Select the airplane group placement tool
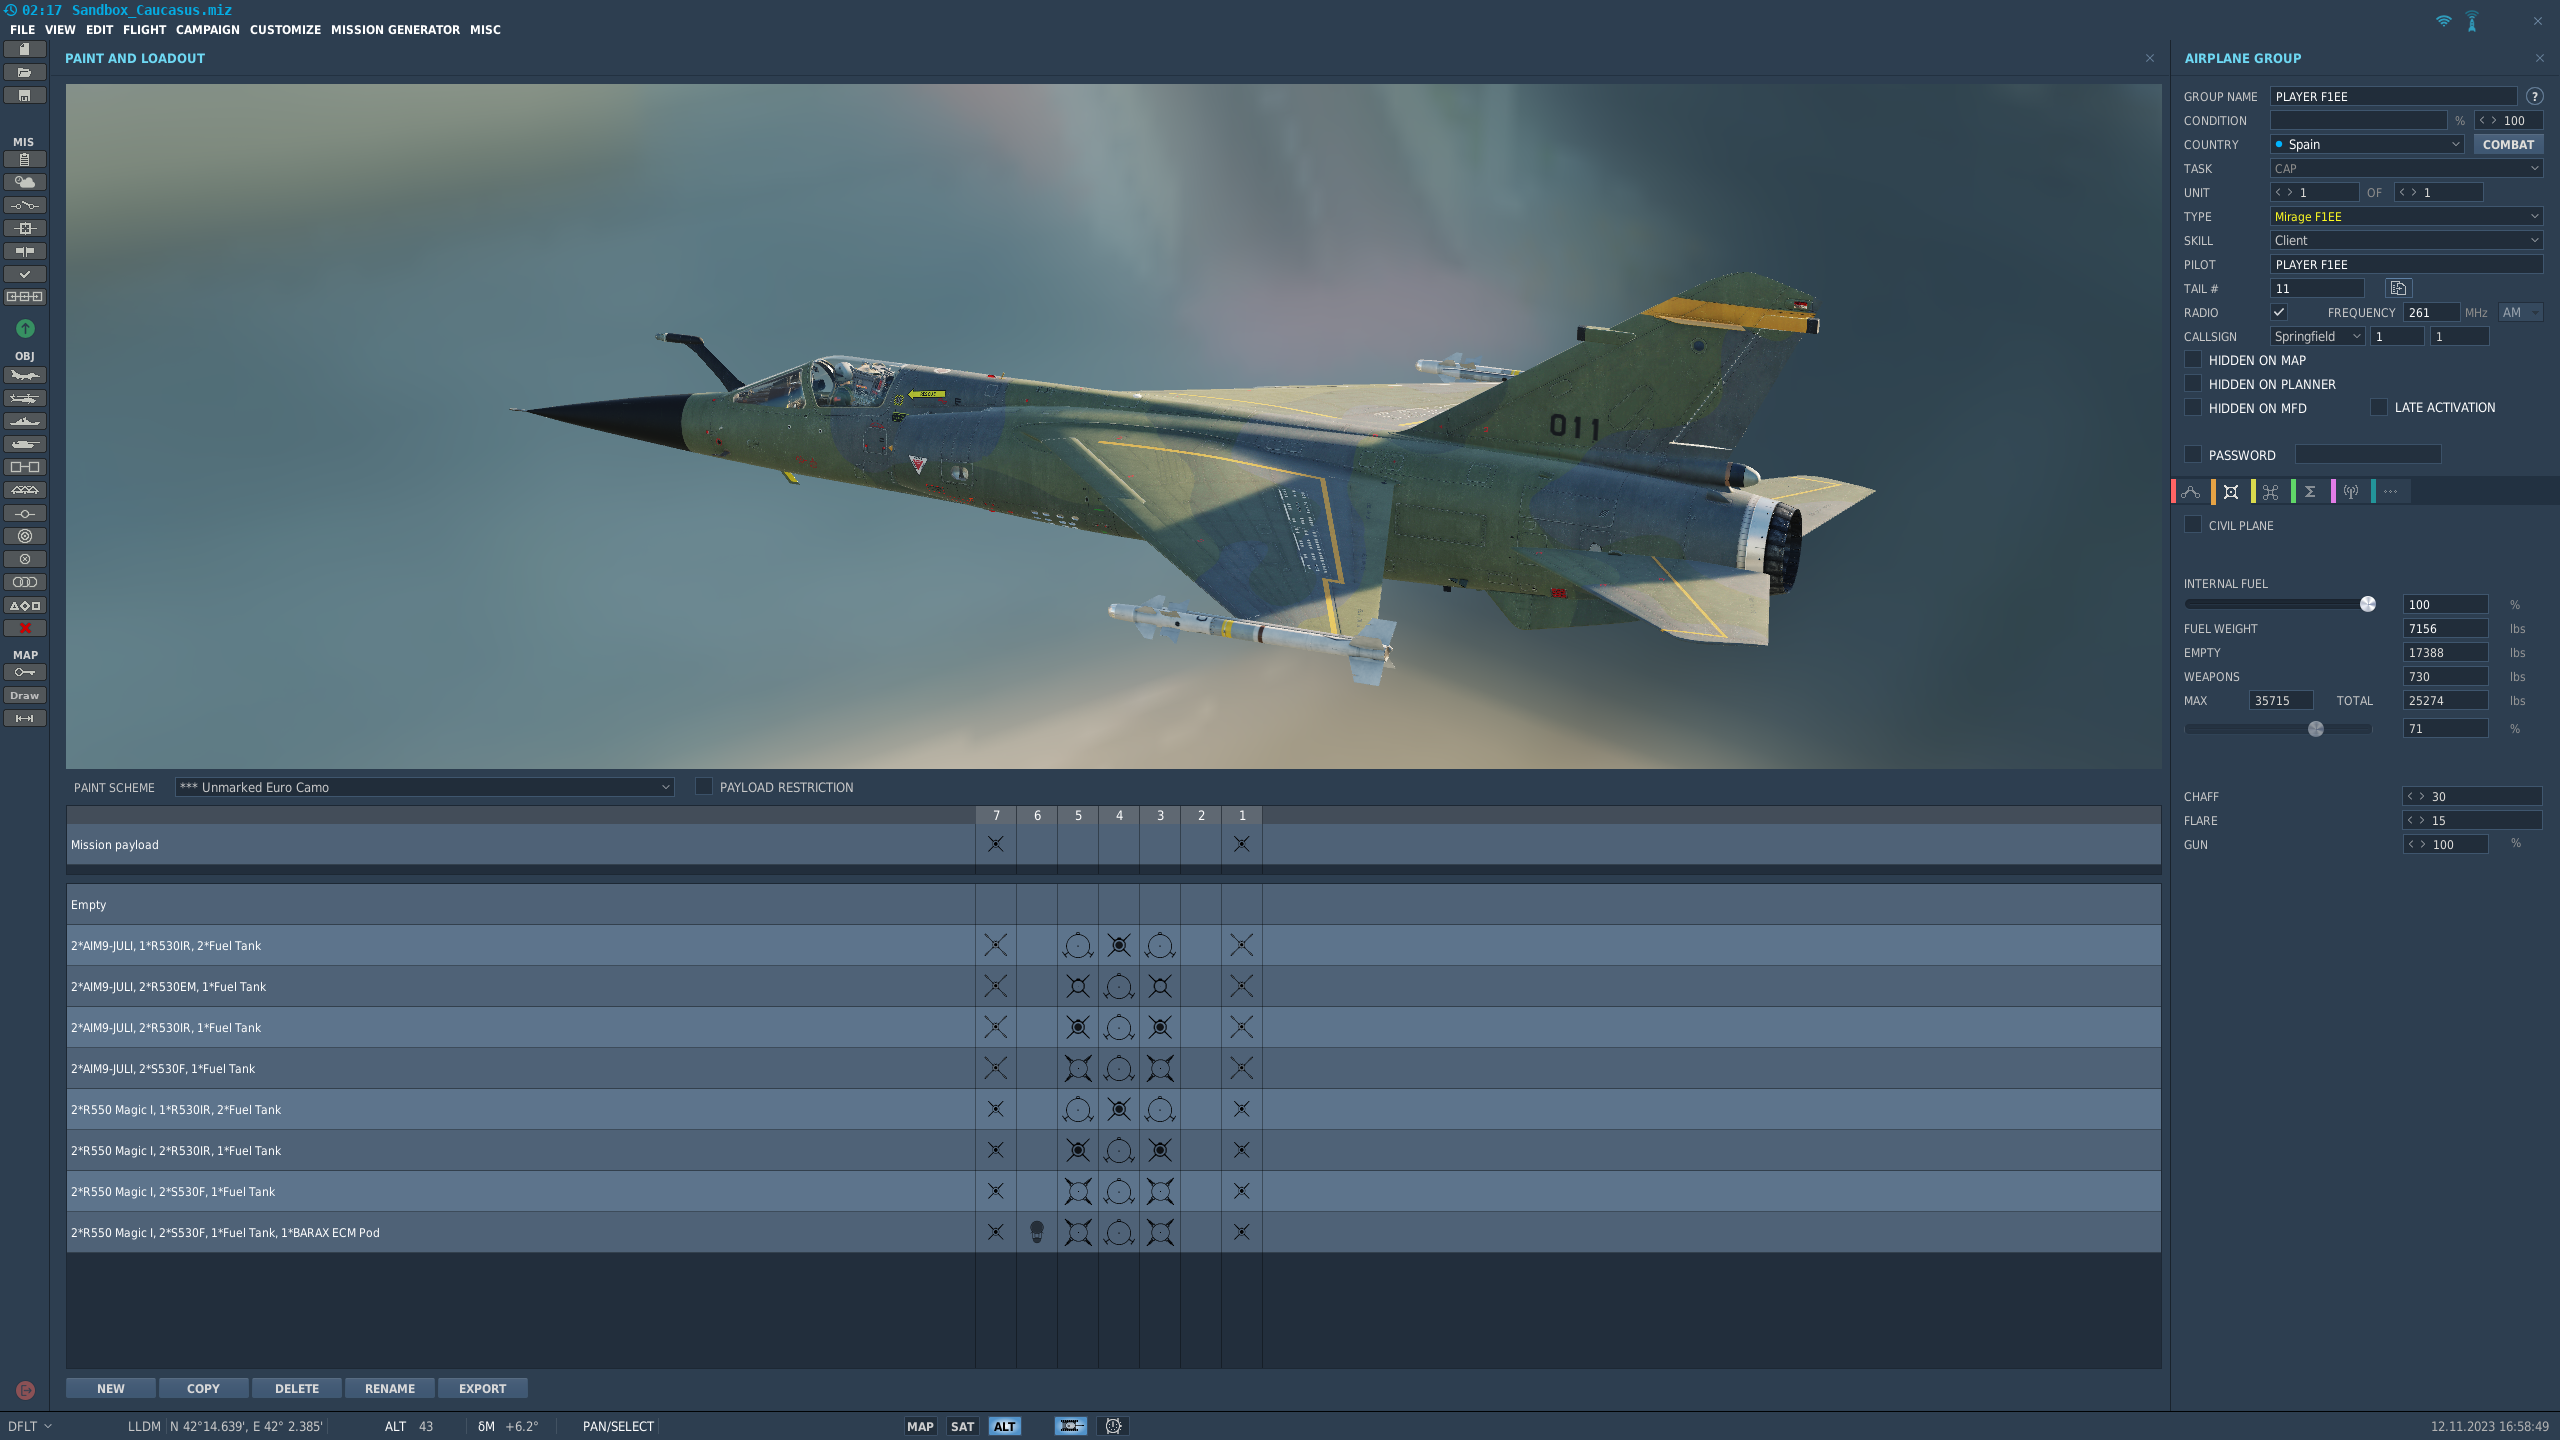 tap(24, 375)
